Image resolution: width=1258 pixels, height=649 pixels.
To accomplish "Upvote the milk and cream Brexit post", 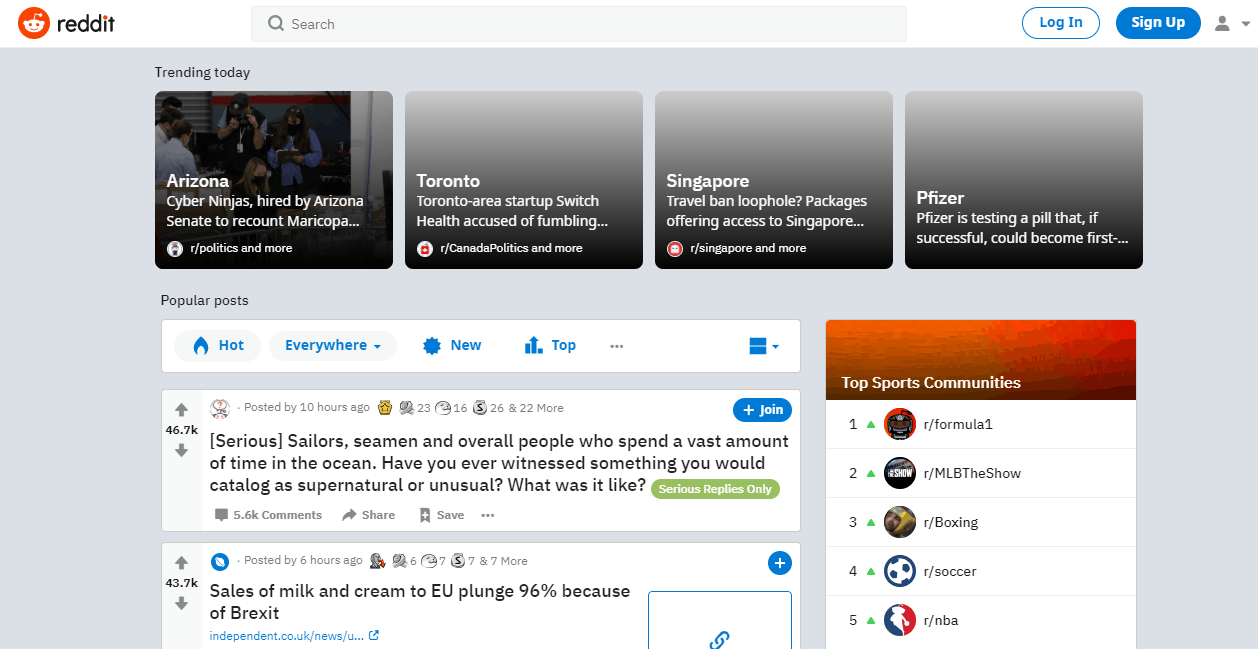I will click(181, 563).
